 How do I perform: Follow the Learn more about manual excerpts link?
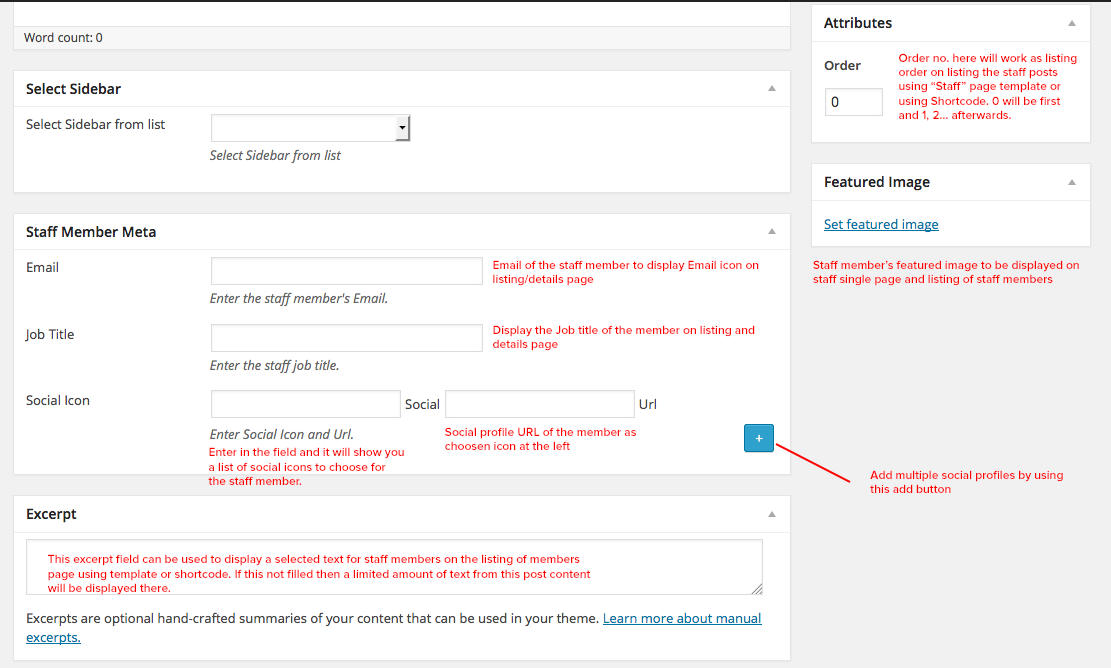tap(681, 619)
